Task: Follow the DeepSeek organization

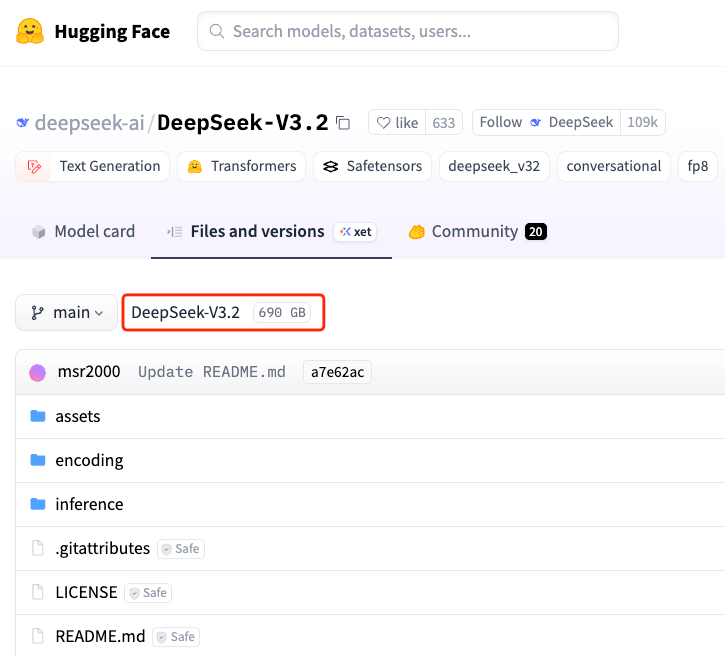Action: click(546, 123)
